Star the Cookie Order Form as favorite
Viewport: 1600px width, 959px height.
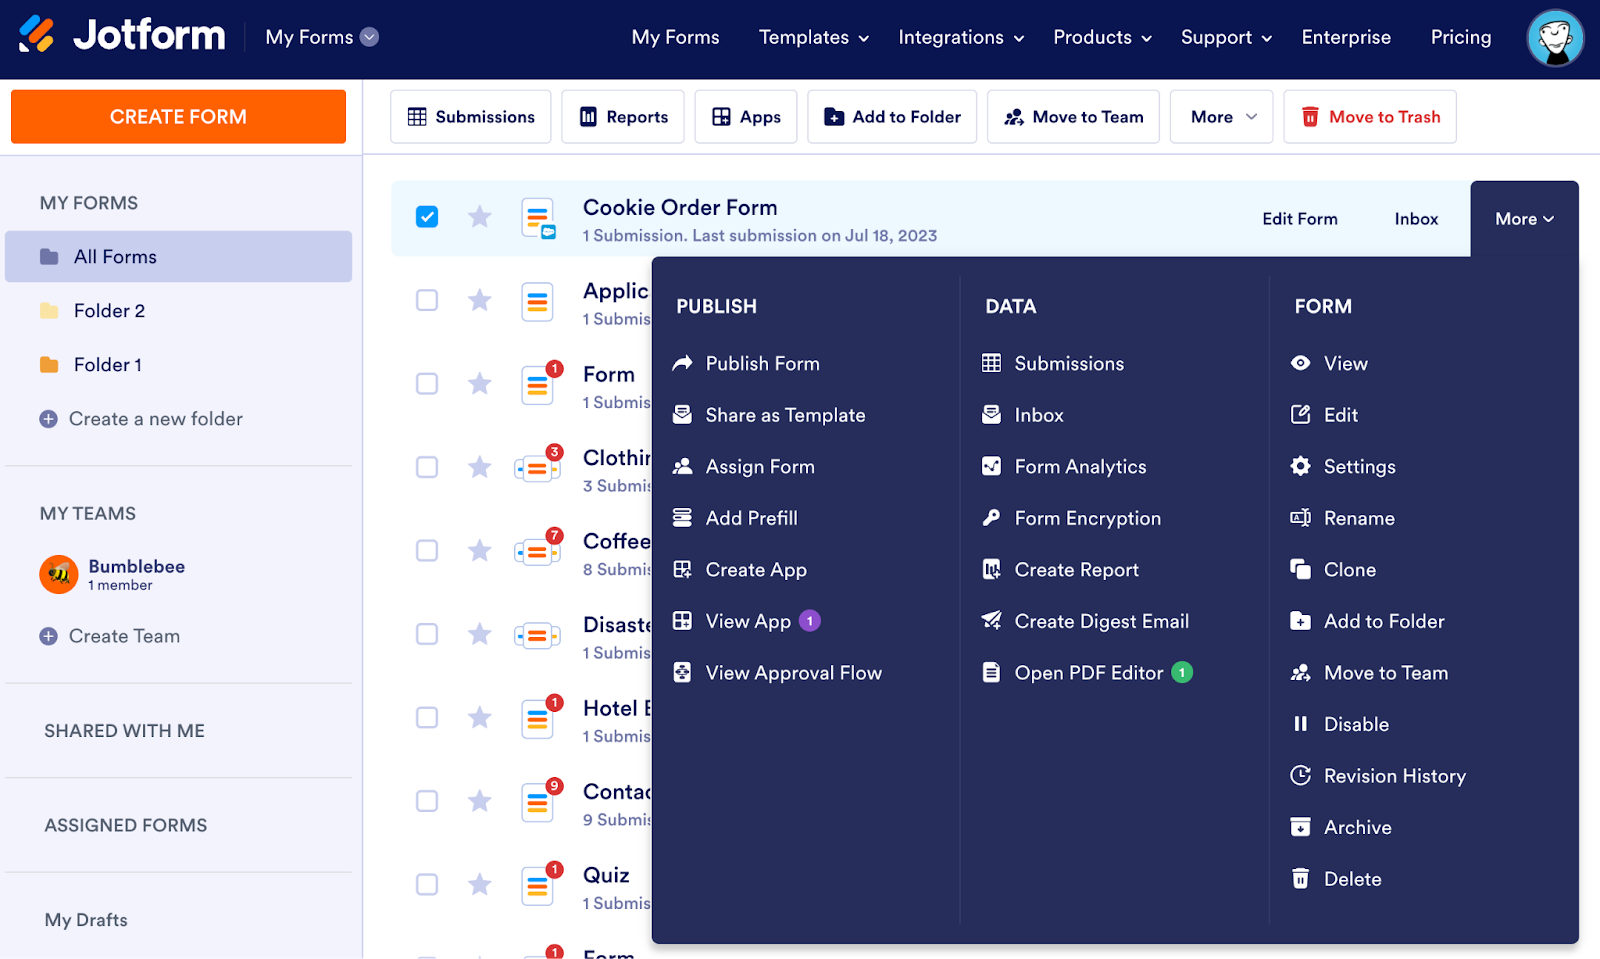[480, 217]
